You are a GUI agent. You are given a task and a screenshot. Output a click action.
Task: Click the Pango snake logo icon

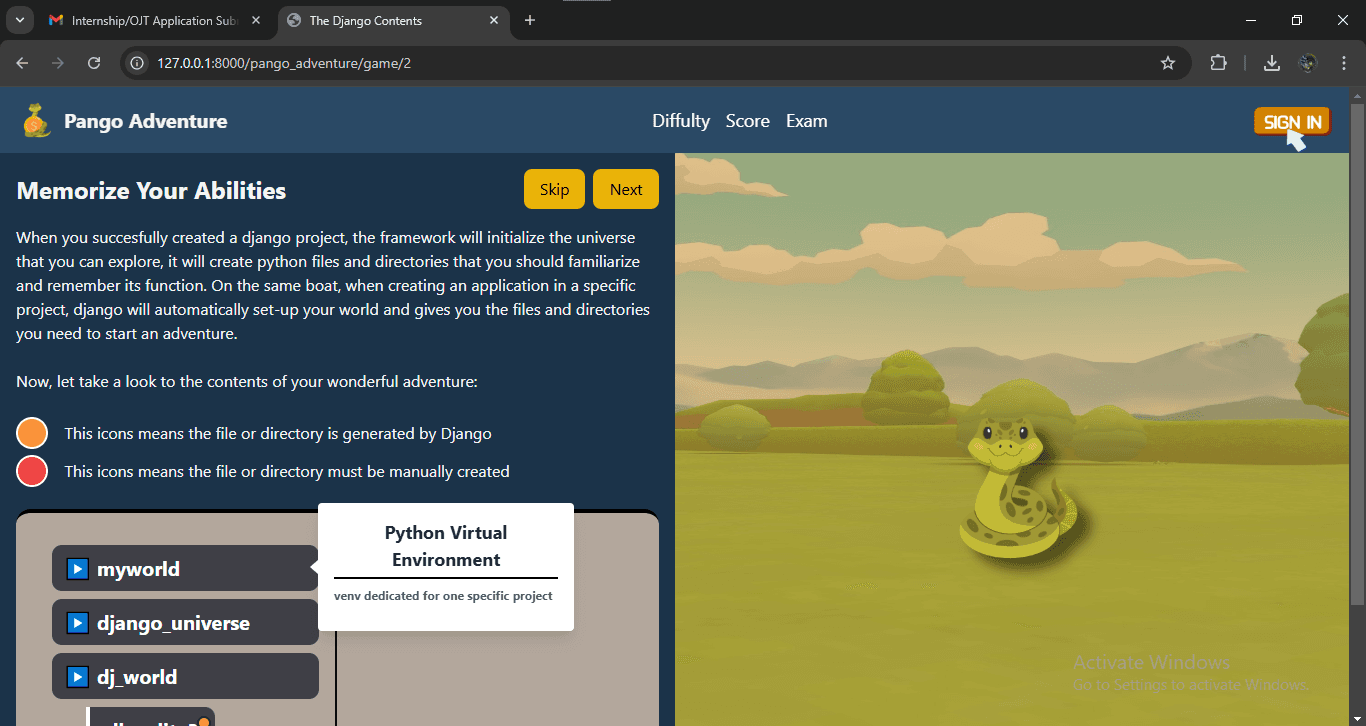tap(37, 121)
